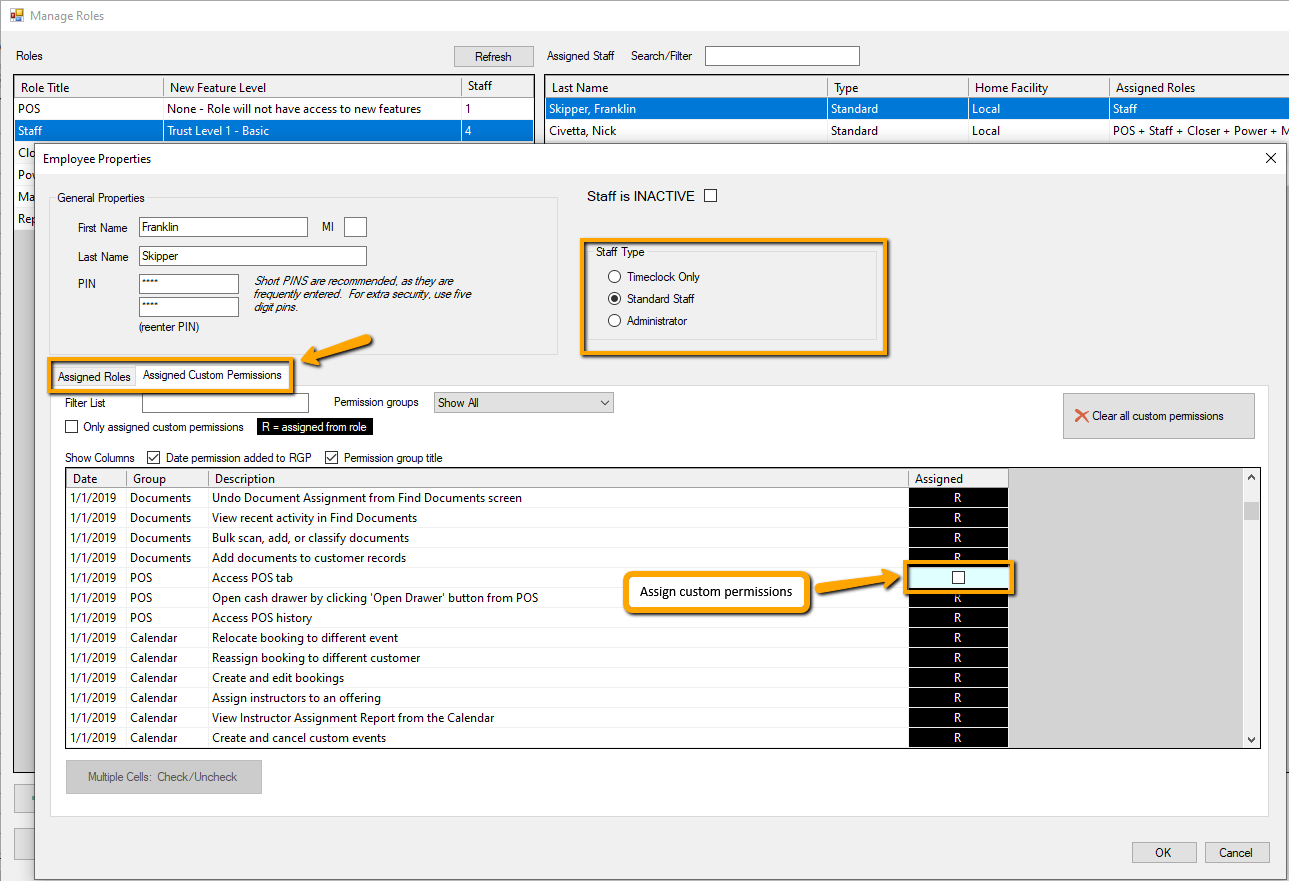Screen dimensions: 1289x881
Task: Click the Filter List text field
Action: click(x=225, y=403)
